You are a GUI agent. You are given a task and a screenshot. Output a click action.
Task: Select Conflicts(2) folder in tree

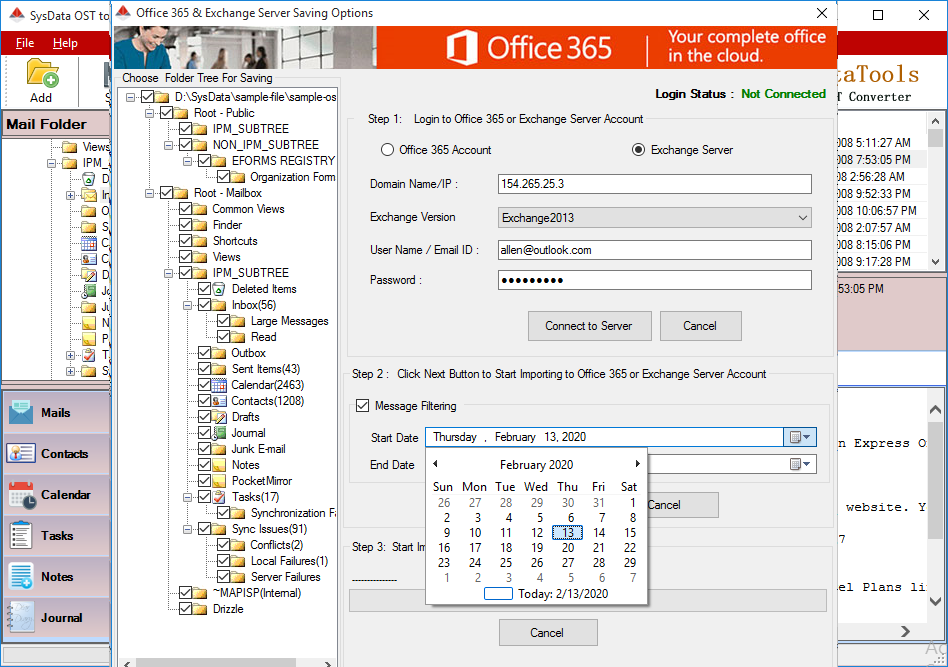click(x=277, y=545)
